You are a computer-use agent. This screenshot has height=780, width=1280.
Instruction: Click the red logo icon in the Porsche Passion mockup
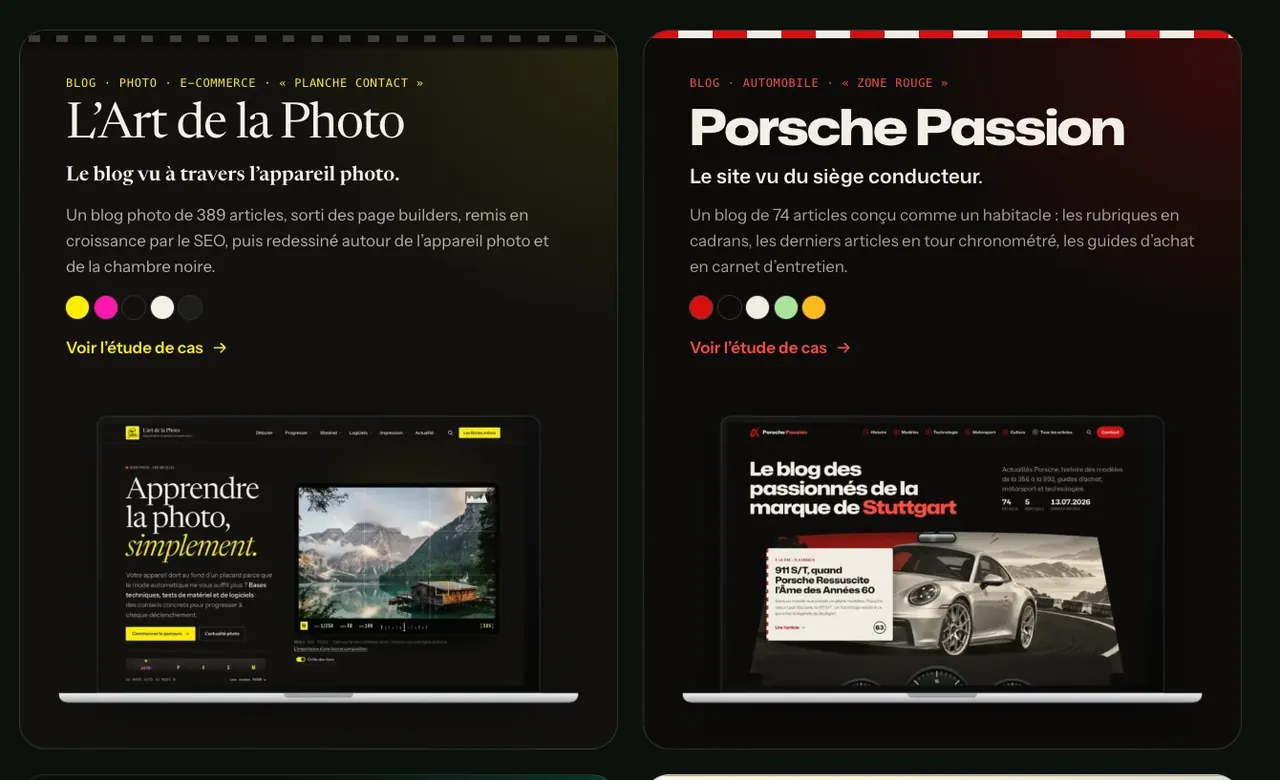click(755, 432)
